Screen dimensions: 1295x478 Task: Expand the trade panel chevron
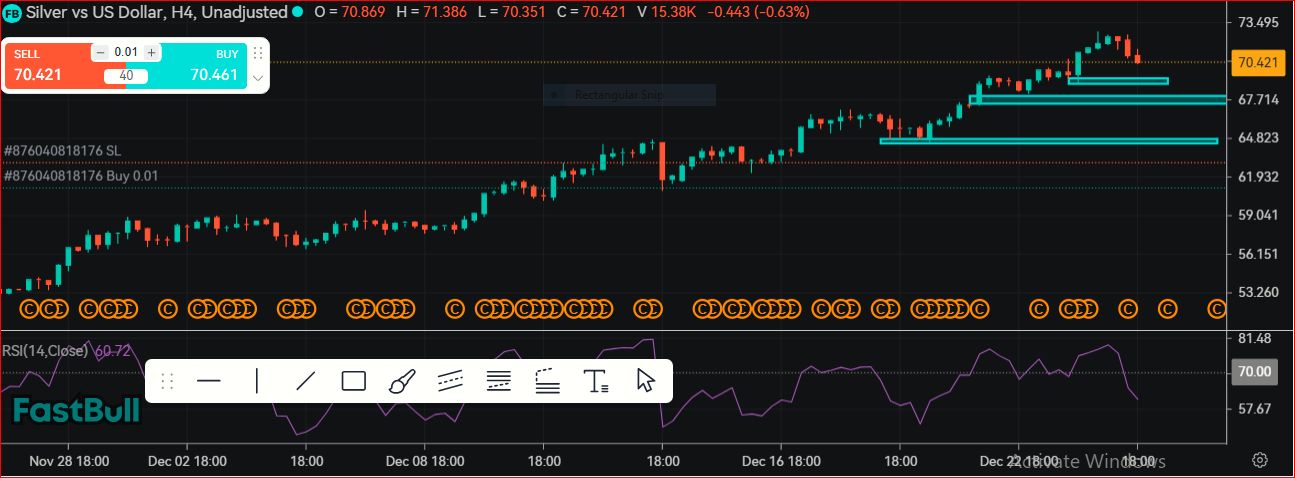pyautogui.click(x=258, y=77)
